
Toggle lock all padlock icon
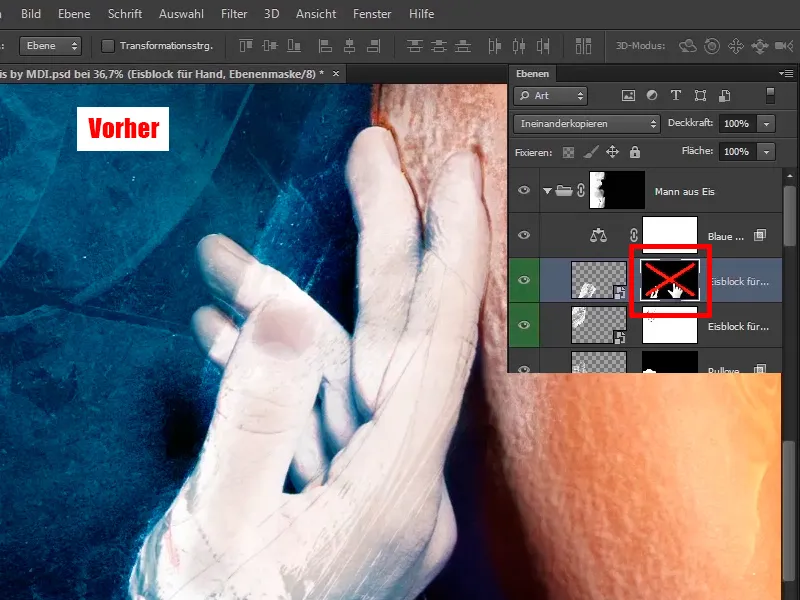(x=635, y=152)
